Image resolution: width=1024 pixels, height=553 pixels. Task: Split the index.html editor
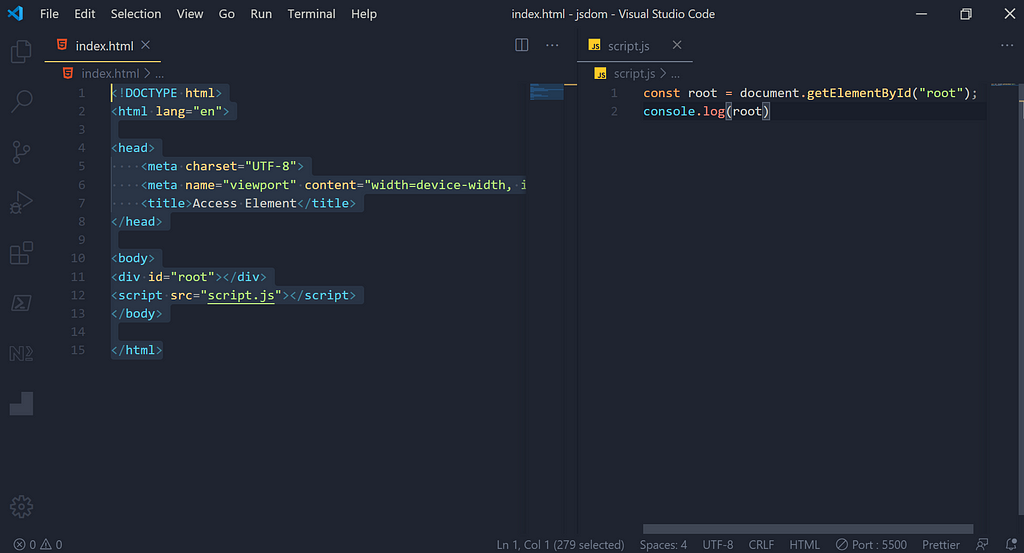coord(522,45)
